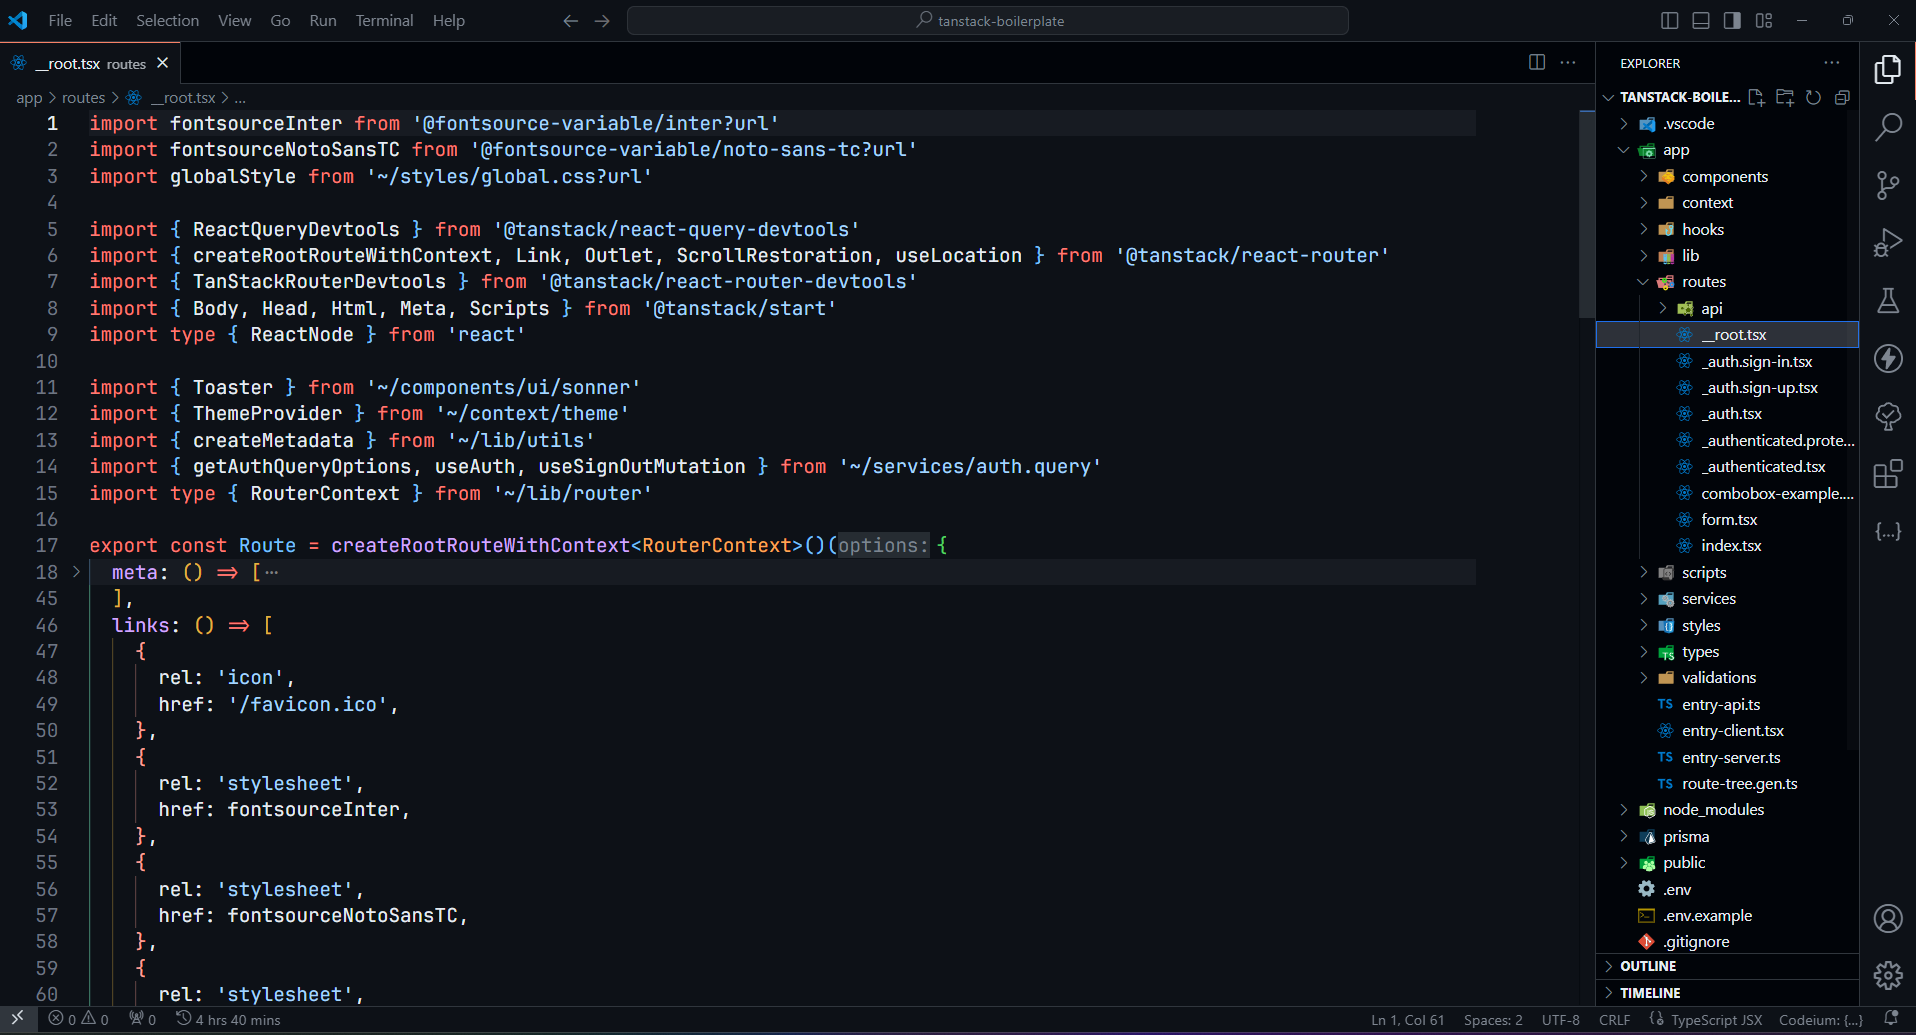This screenshot has width=1916, height=1035.
Task: Change encoding via UTF-8 status item
Action: [x=1560, y=1019]
